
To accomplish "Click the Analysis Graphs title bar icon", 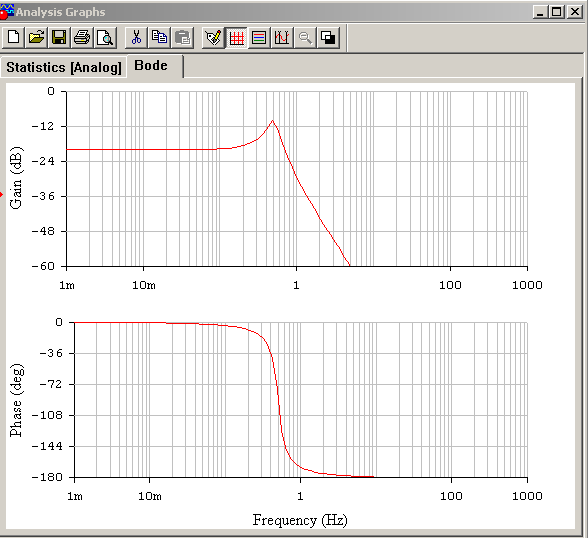I will [7, 11].
